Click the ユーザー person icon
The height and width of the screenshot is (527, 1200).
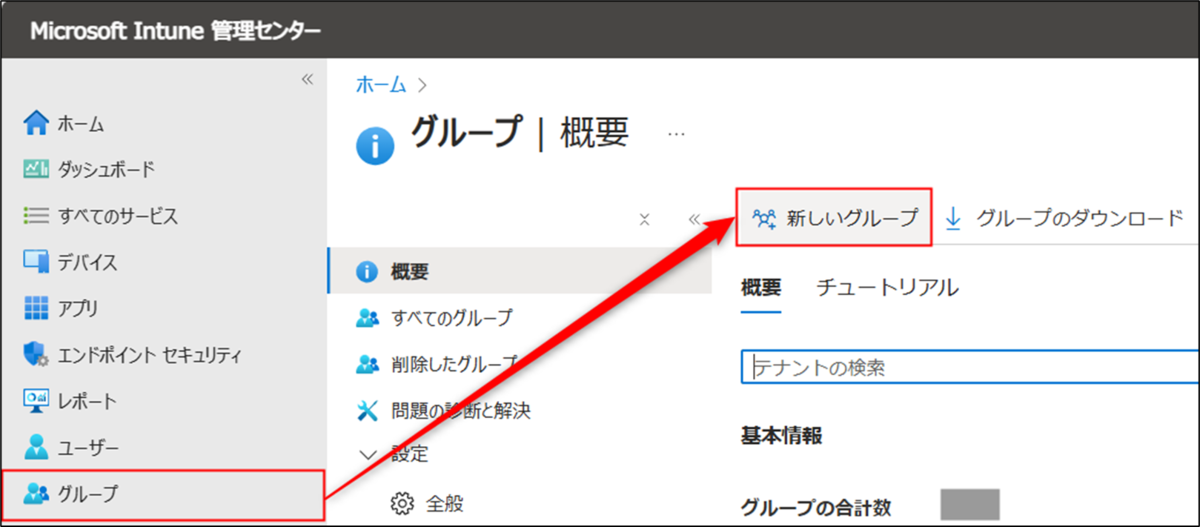(x=36, y=446)
